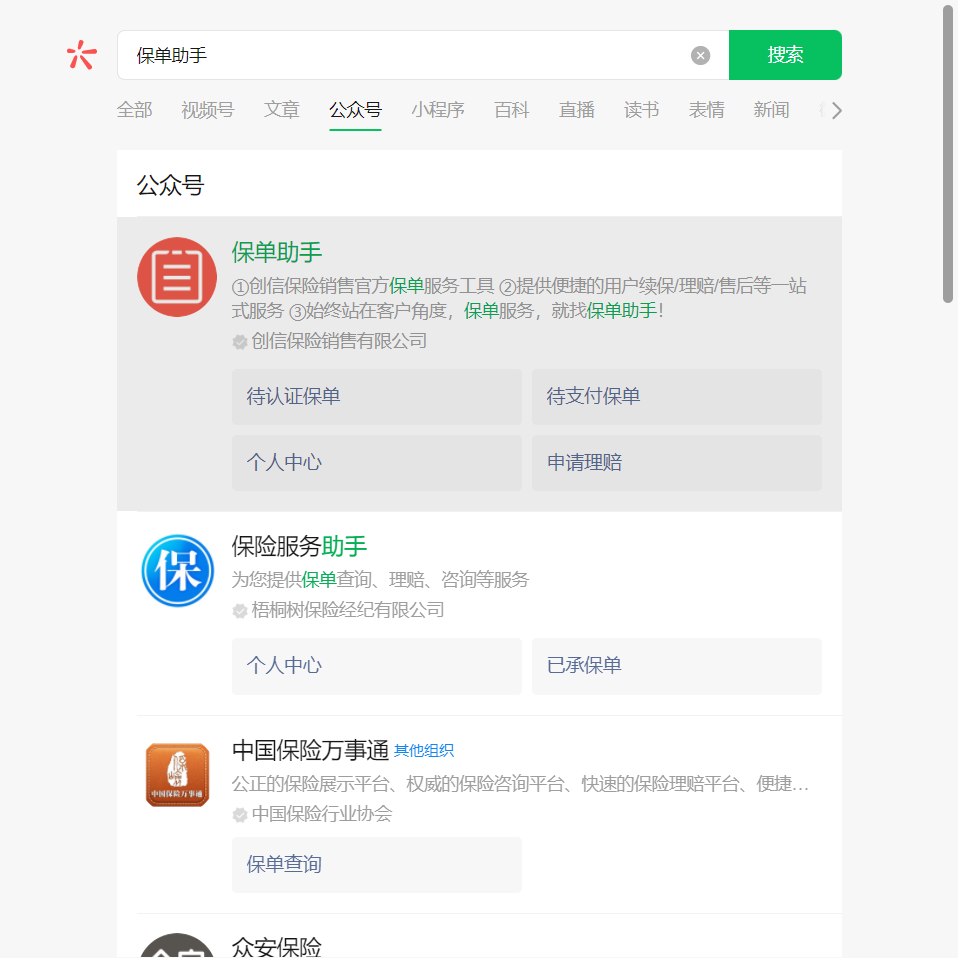This screenshot has width=958, height=958.
Task: Open the 保险服务助手 account title
Action: [299, 546]
